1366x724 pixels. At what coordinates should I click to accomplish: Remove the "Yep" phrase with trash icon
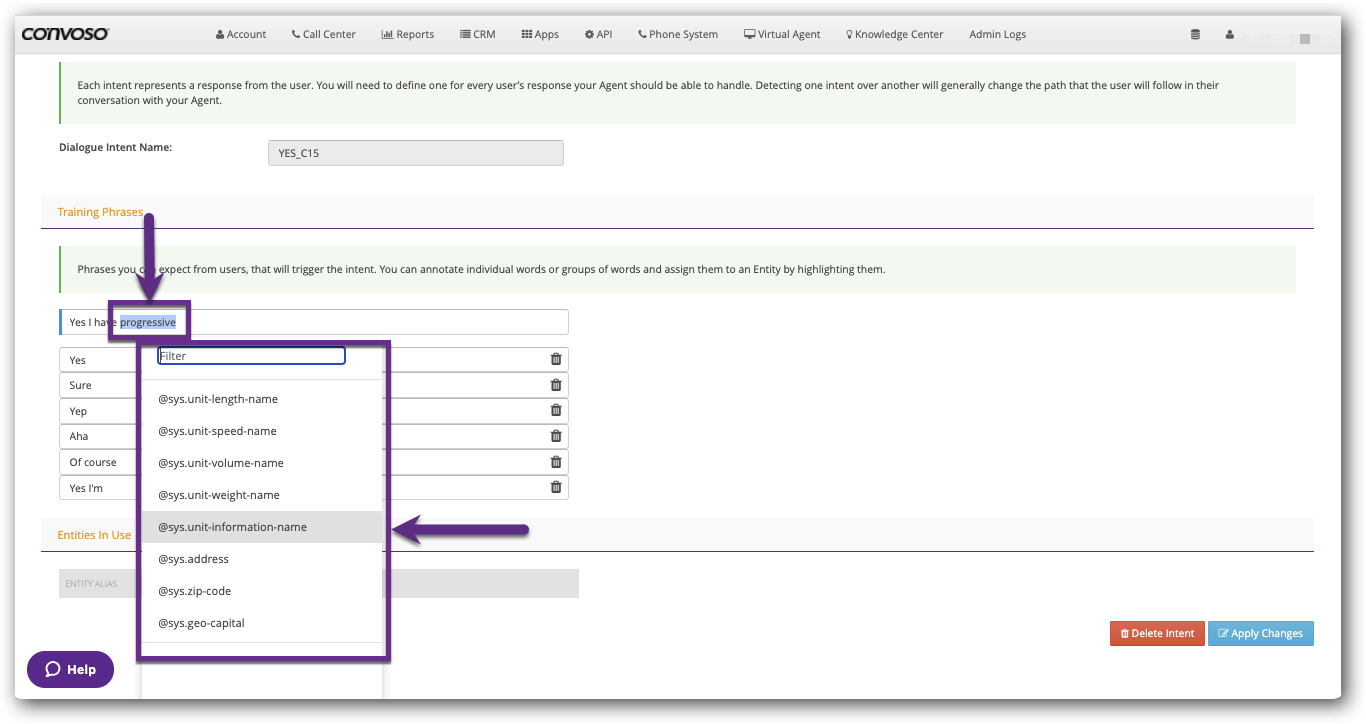click(x=556, y=410)
